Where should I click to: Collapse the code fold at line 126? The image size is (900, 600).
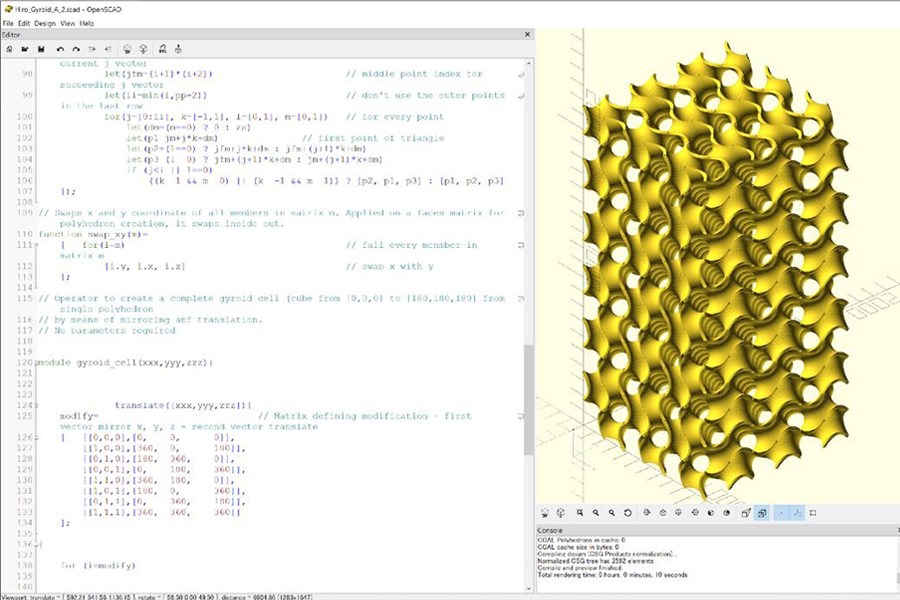tap(37, 438)
